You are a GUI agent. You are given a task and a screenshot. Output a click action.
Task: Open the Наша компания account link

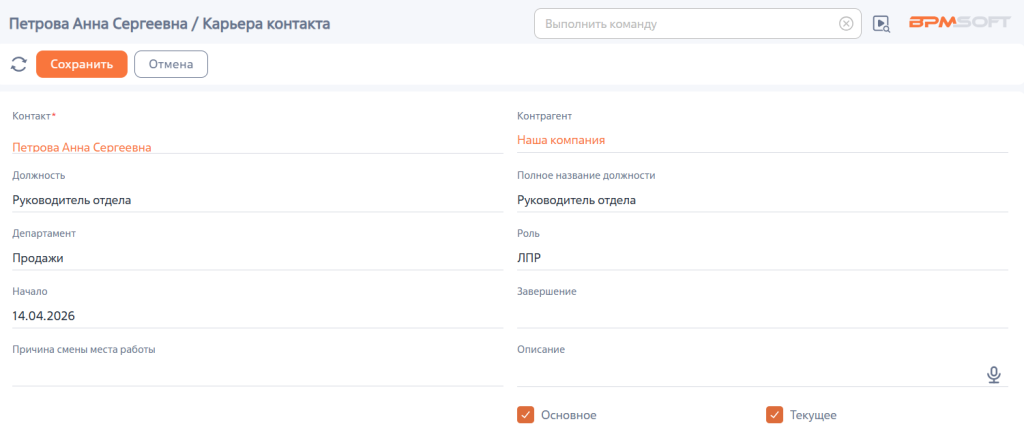[x=561, y=140]
